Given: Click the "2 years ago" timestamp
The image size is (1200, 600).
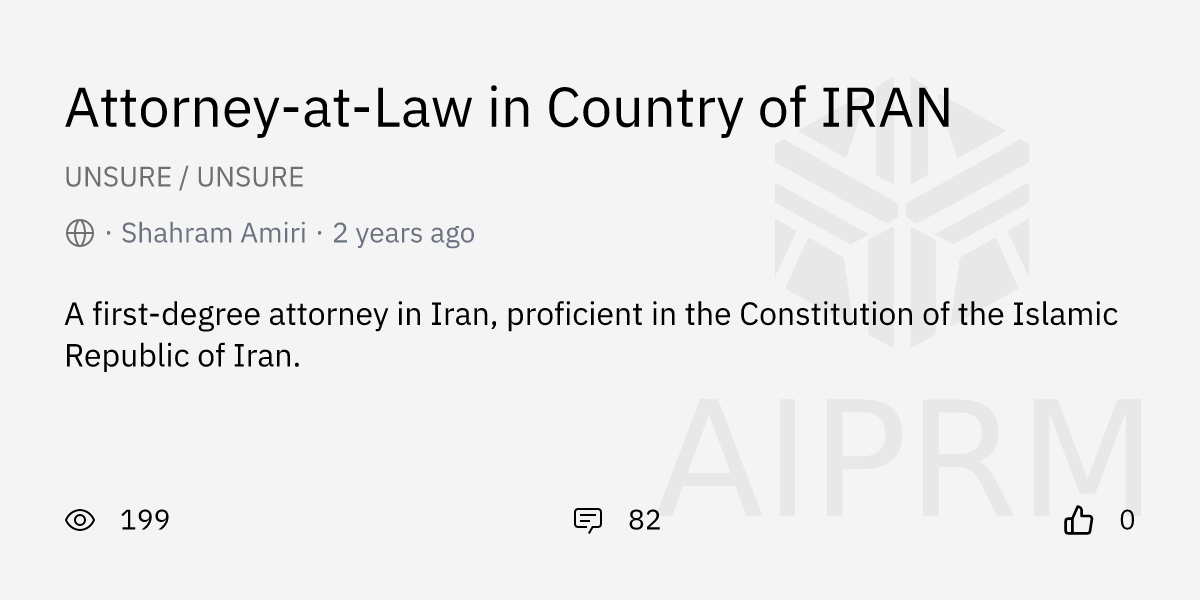Looking at the screenshot, I should [403, 232].
